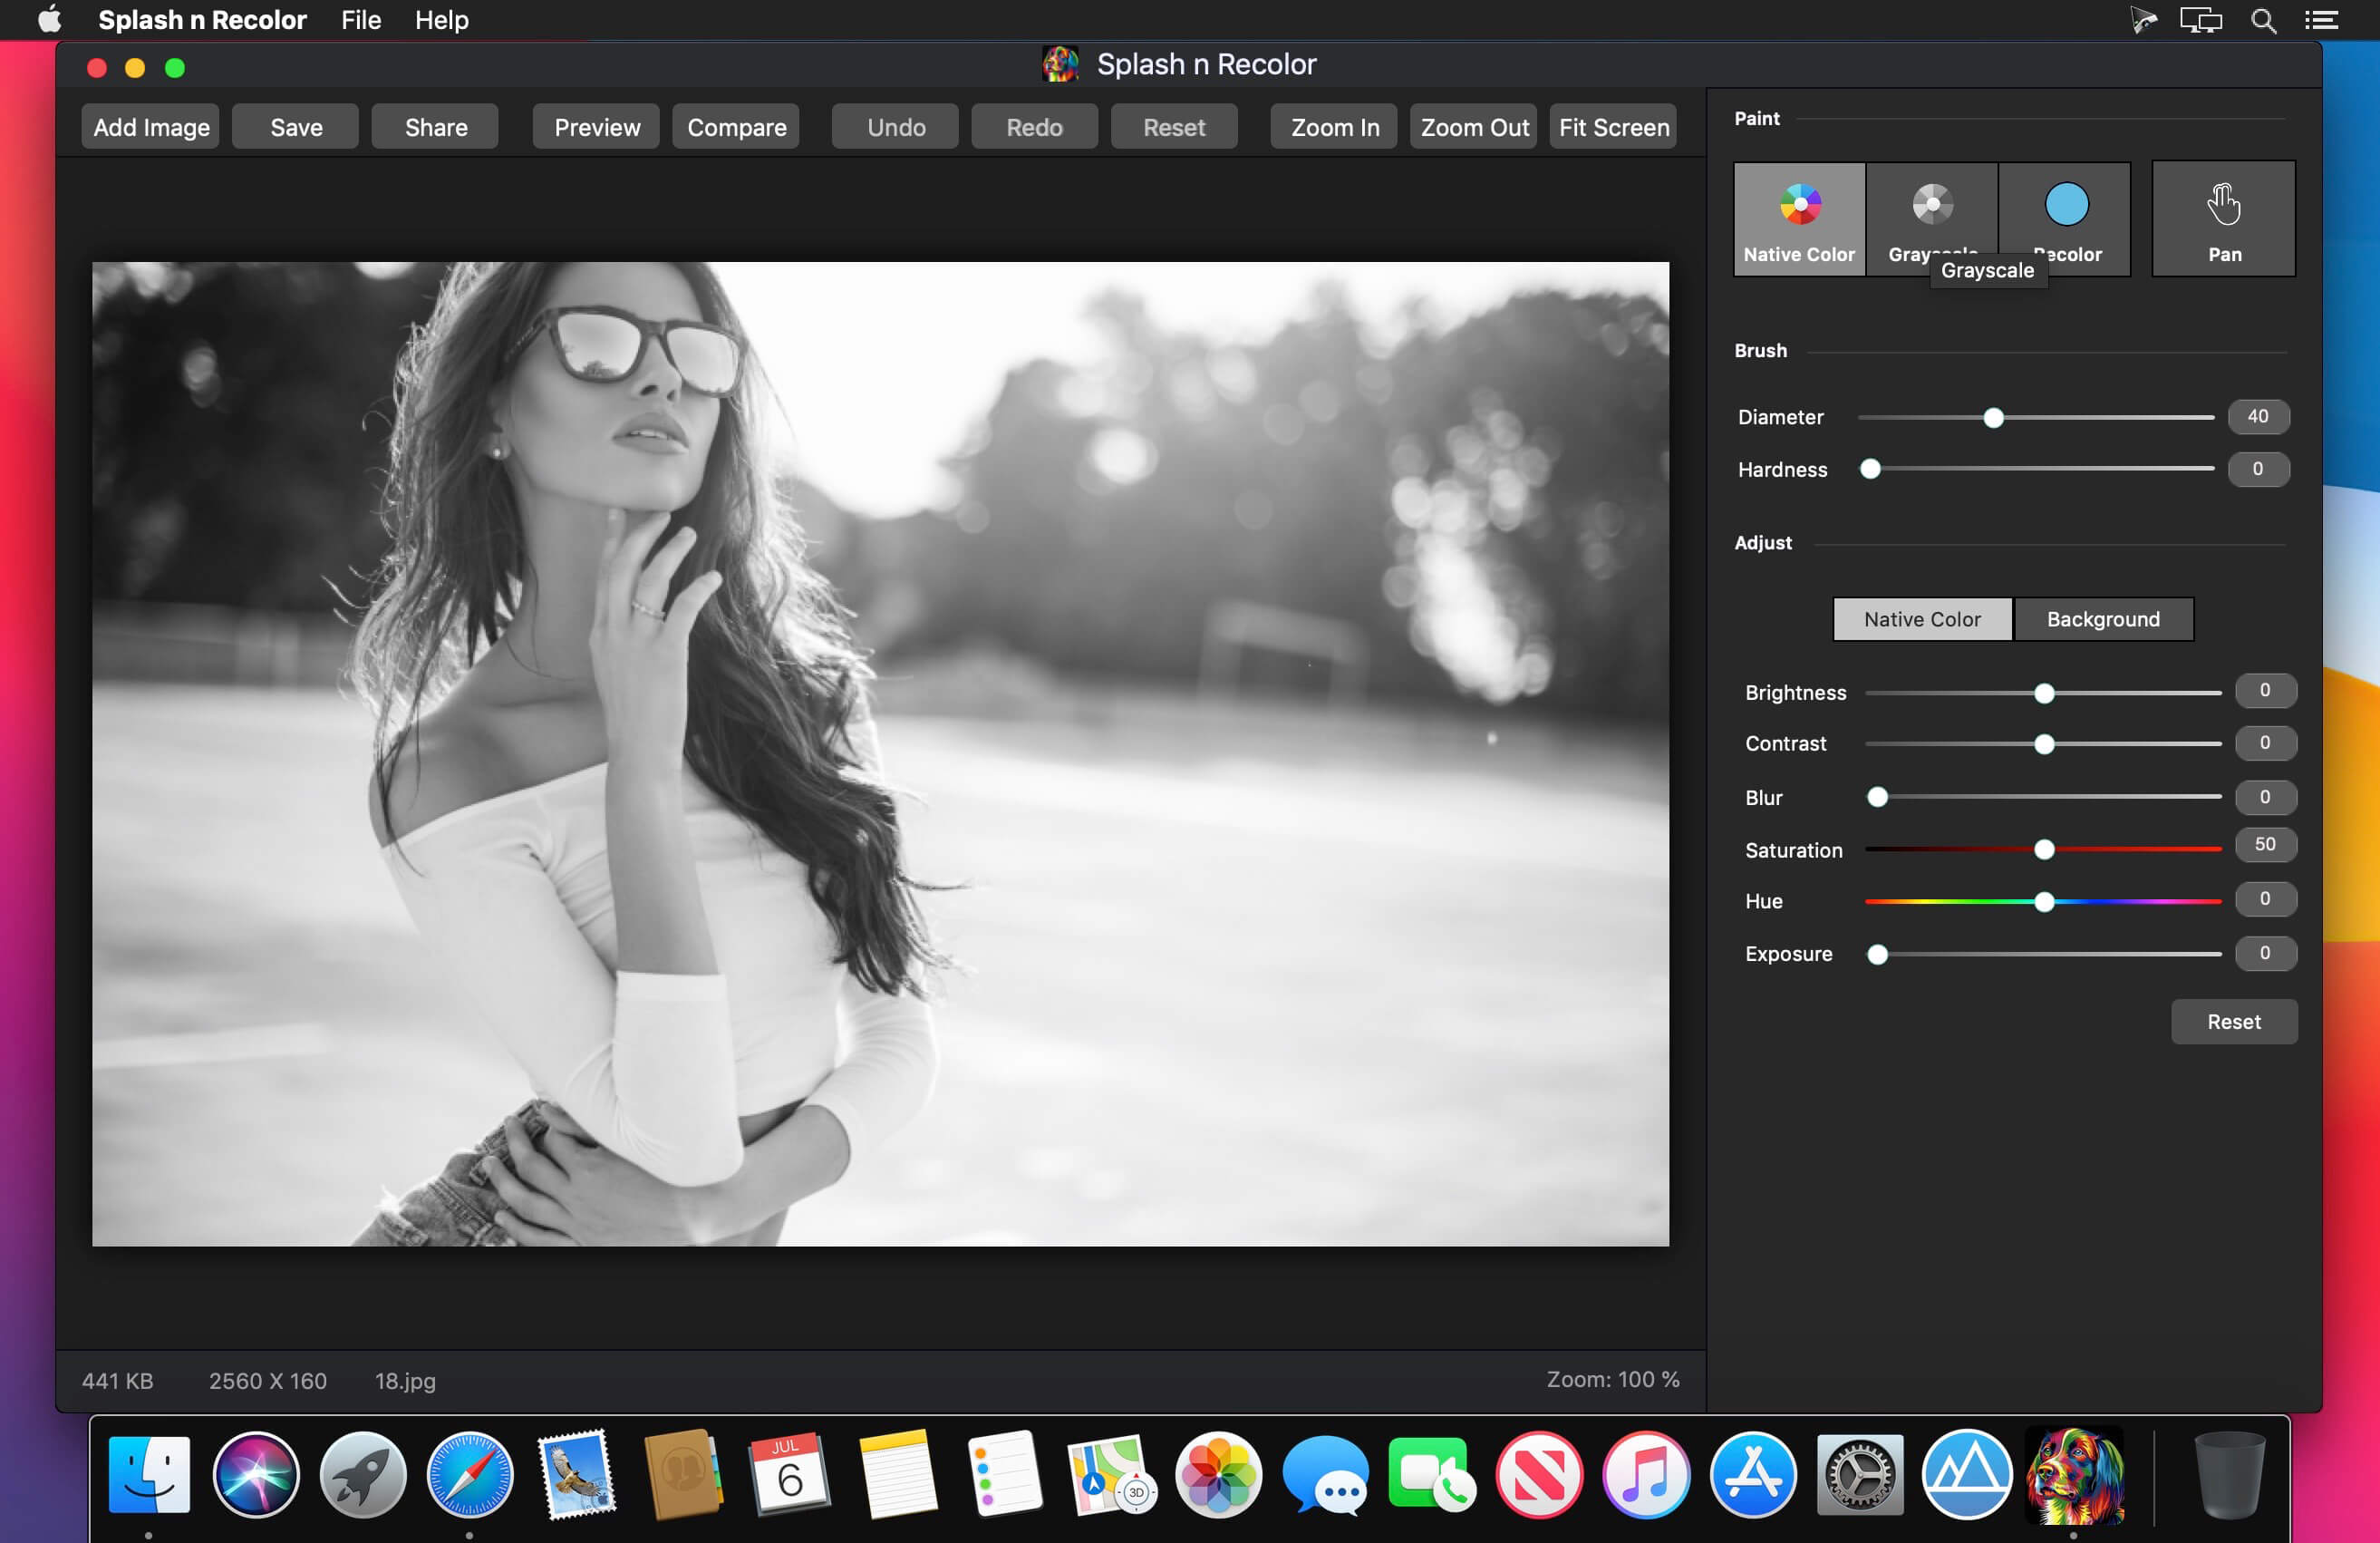Click the Reset button in Adjust panel
The height and width of the screenshot is (1543, 2380).
(x=2232, y=1021)
